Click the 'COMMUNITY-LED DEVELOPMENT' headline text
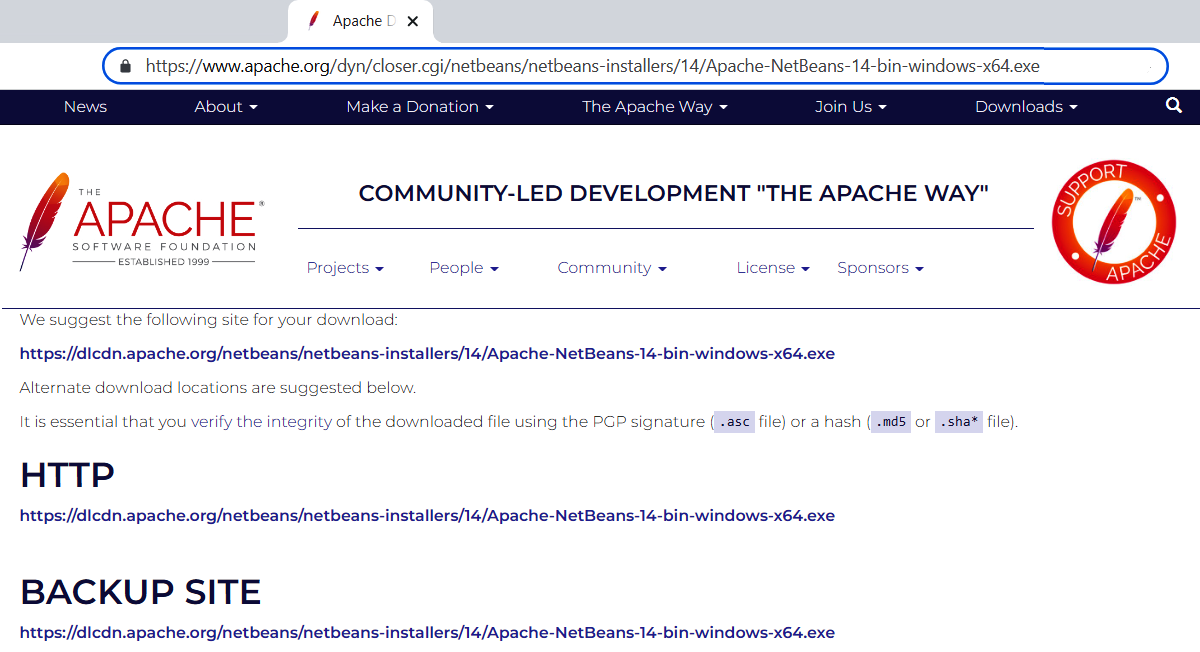The width and height of the screenshot is (1200, 652). (x=673, y=193)
